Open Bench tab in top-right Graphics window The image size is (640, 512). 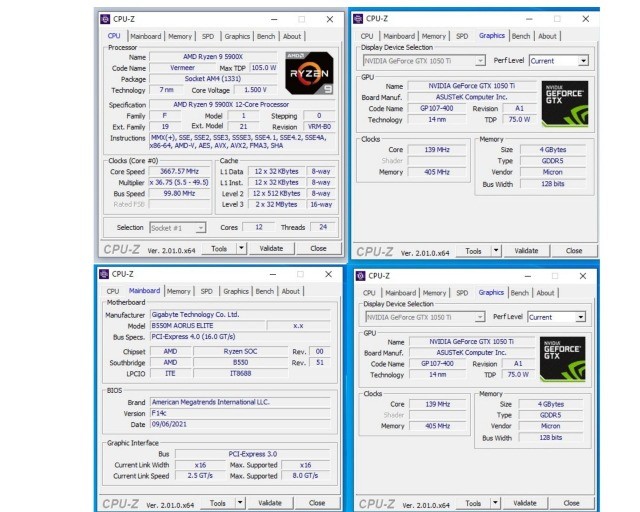click(521, 36)
